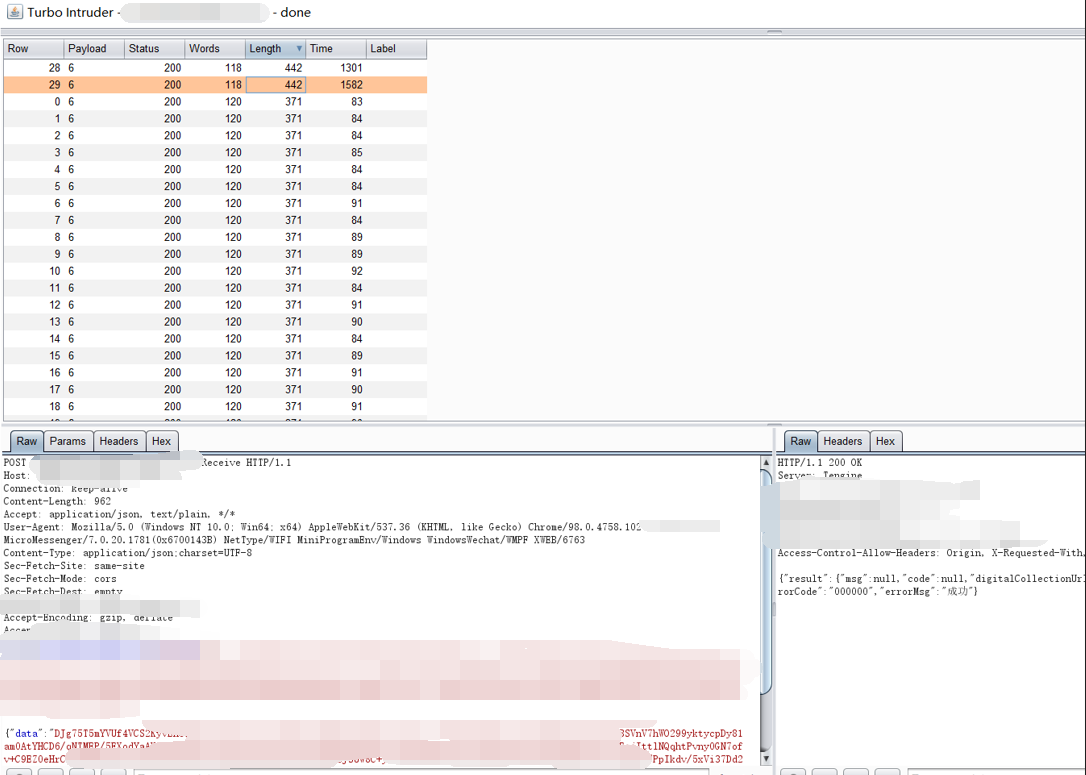
Task: Select result row 1 in the table
Action: point(215,118)
